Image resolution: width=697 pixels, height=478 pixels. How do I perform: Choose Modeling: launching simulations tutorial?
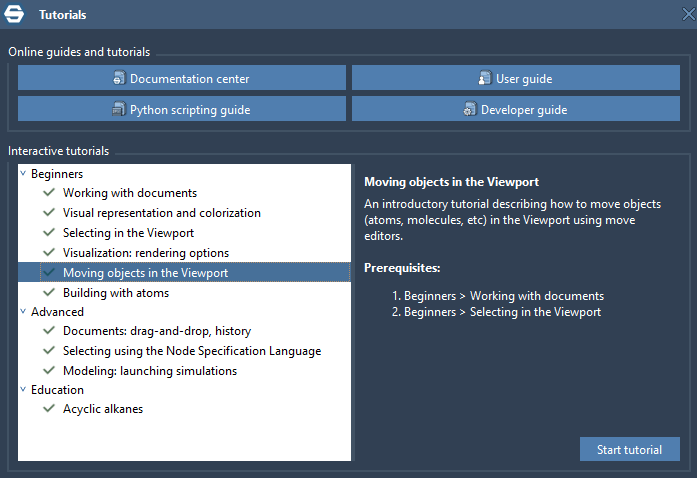(x=150, y=371)
